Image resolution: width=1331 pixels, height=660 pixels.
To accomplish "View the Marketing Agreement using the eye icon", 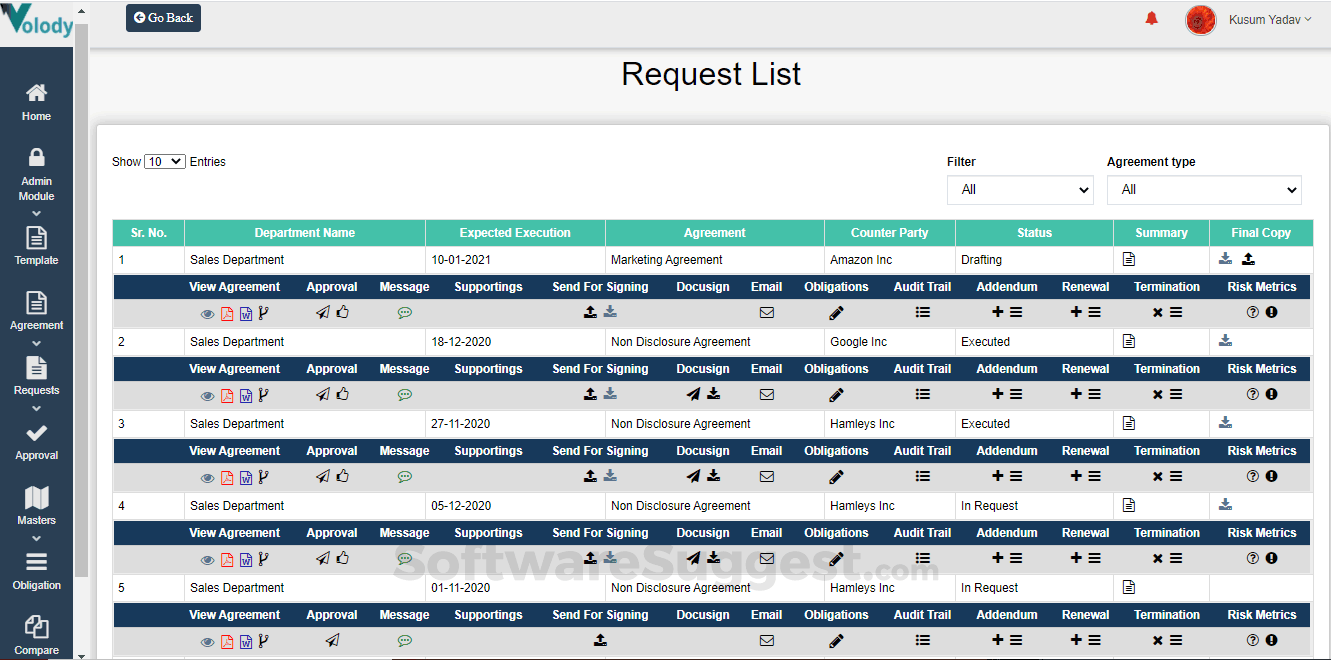I will pyautogui.click(x=207, y=313).
